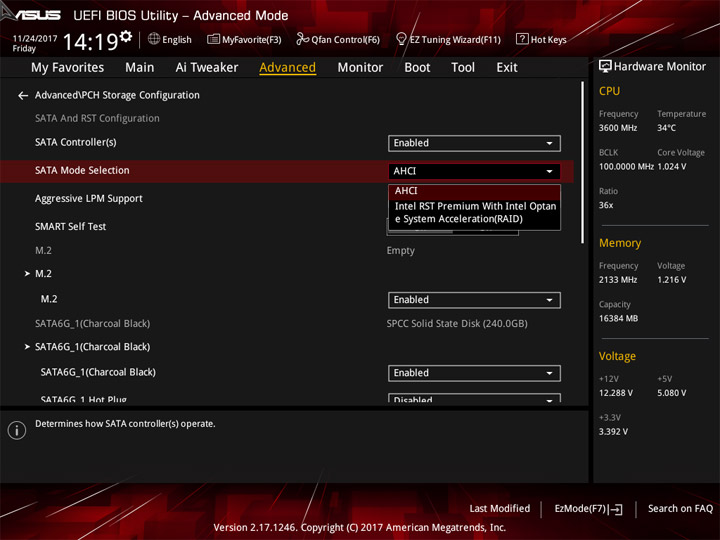This screenshot has height=540, width=720.
Task: Select the SATA Controller(s) label
Action: pos(76,142)
